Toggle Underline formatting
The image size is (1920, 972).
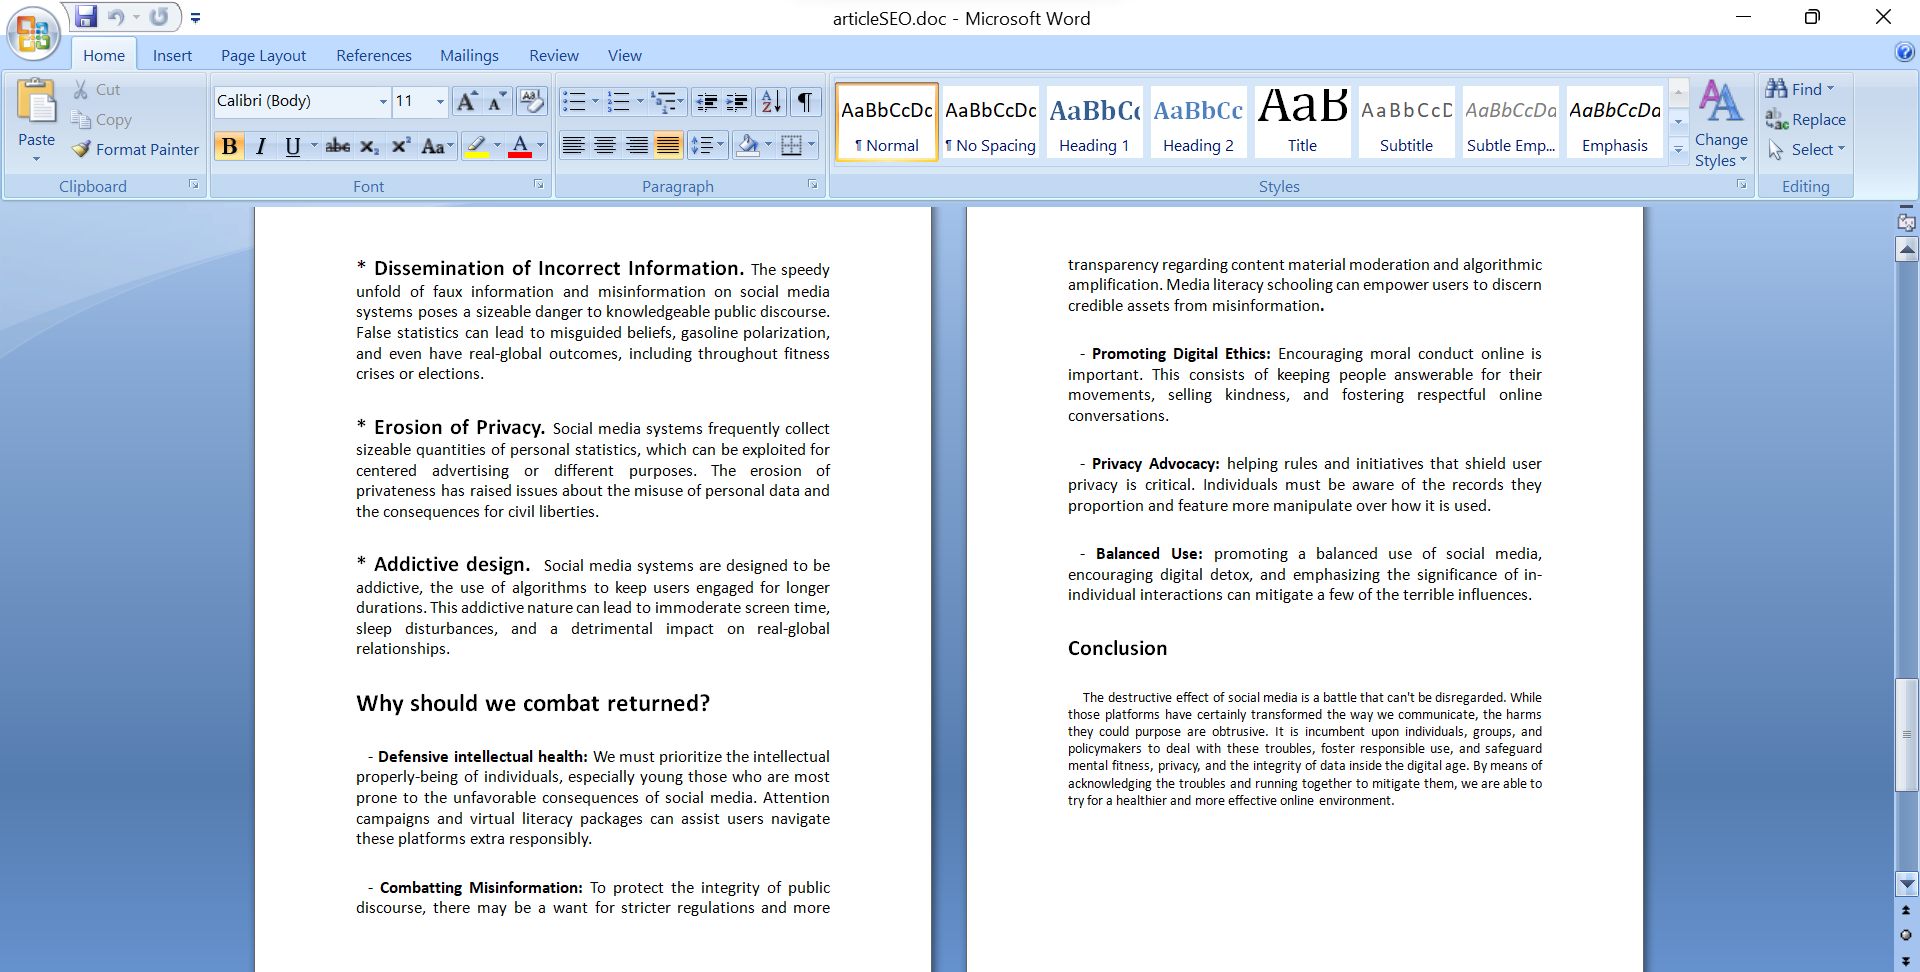point(292,146)
